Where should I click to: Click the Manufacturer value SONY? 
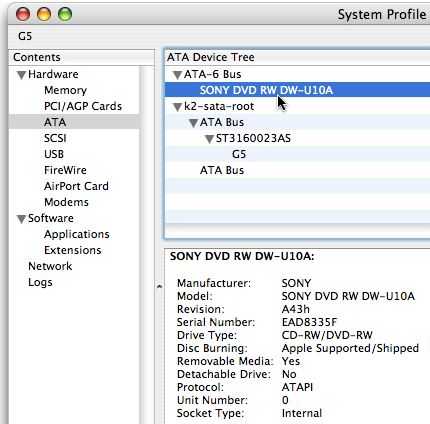(x=296, y=283)
